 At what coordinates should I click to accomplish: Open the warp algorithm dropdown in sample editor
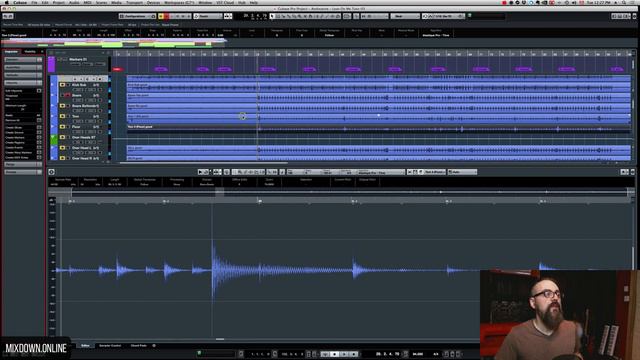coord(380,172)
